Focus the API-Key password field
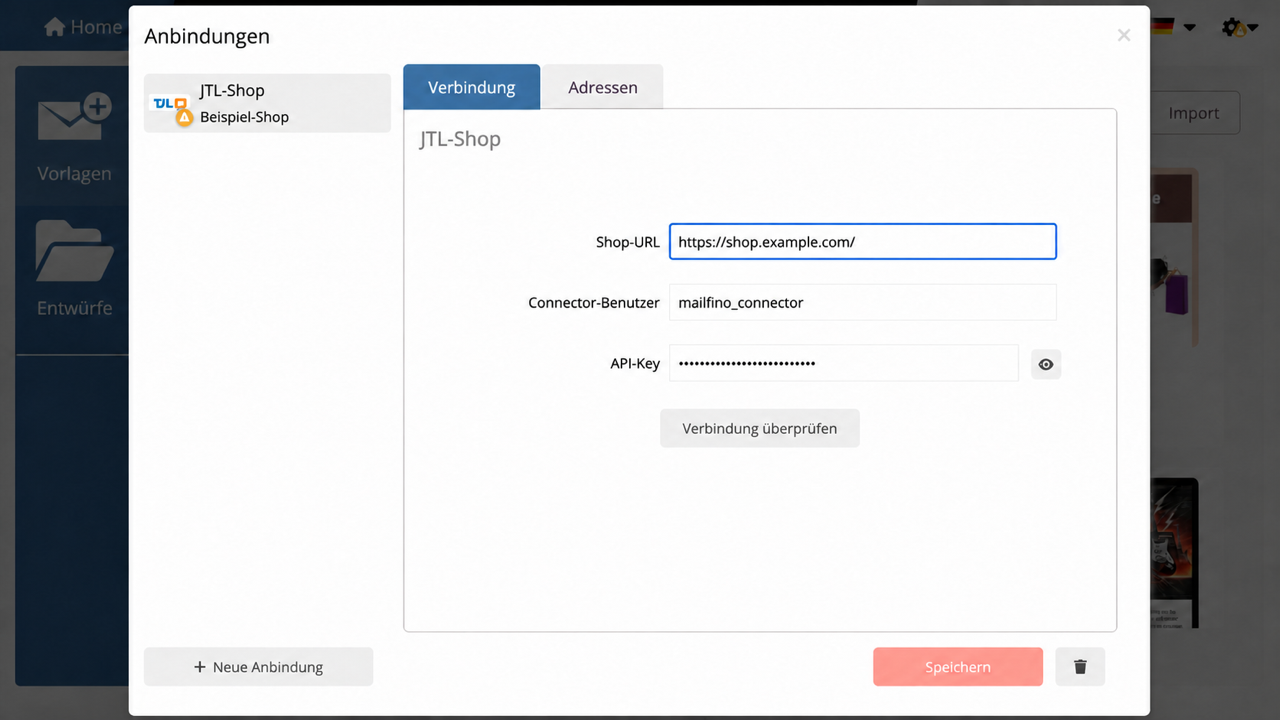This screenshot has width=1280, height=720. tap(844, 363)
